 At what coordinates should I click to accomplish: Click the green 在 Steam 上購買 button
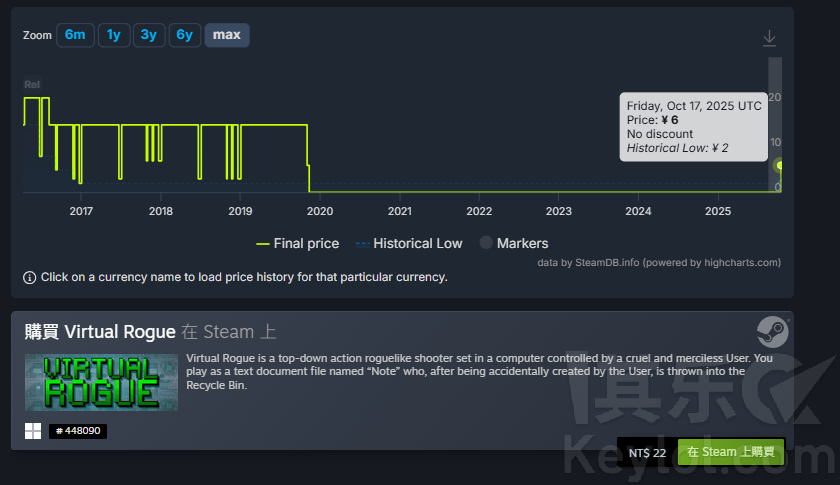pos(730,452)
